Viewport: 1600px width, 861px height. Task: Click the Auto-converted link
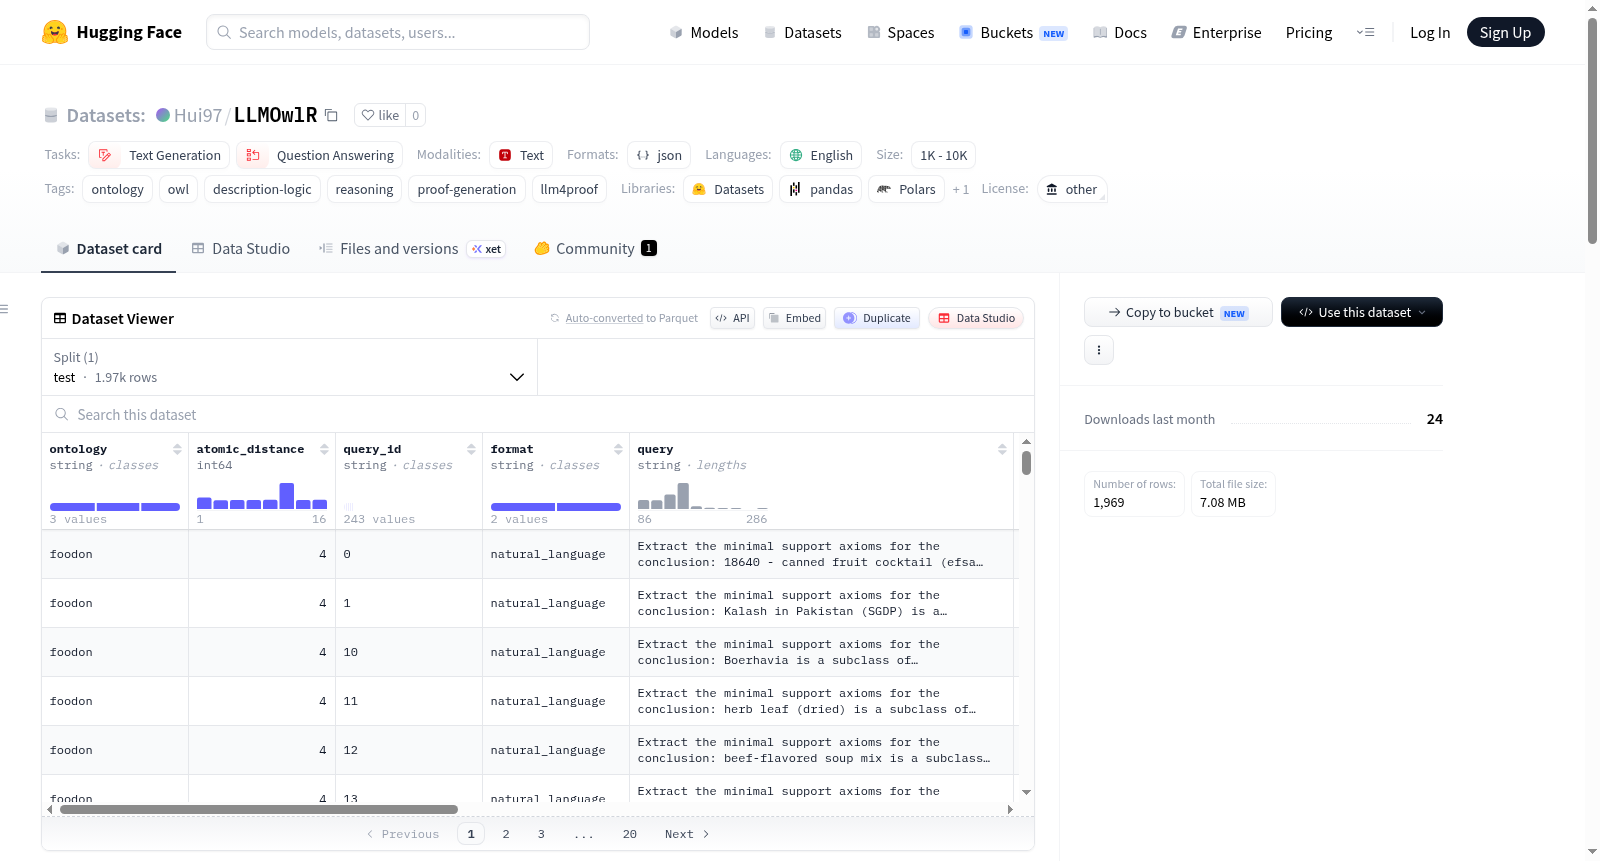click(x=604, y=318)
